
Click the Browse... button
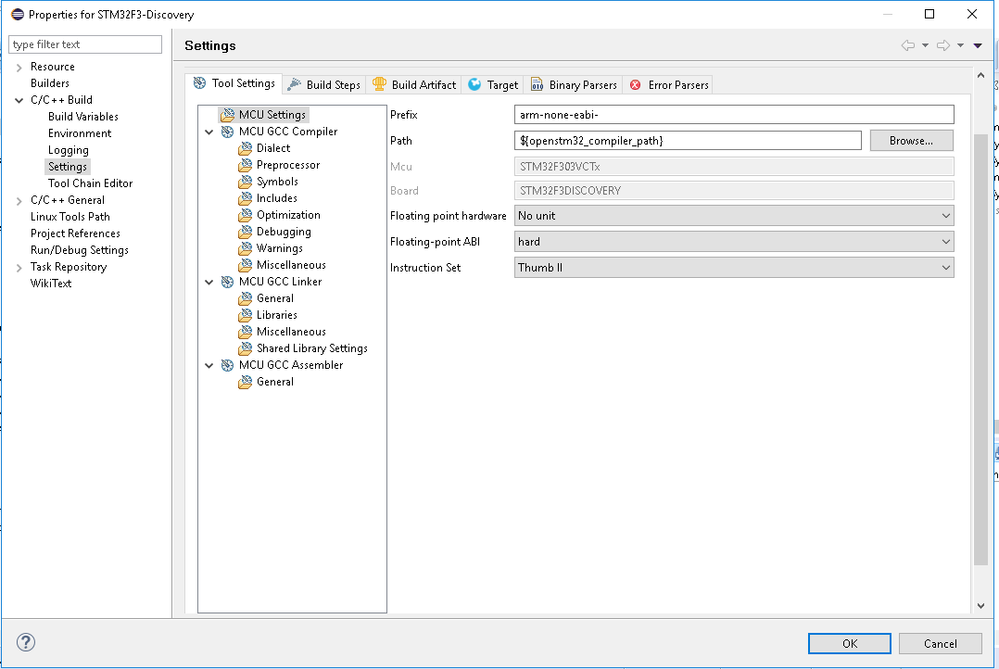pos(911,141)
